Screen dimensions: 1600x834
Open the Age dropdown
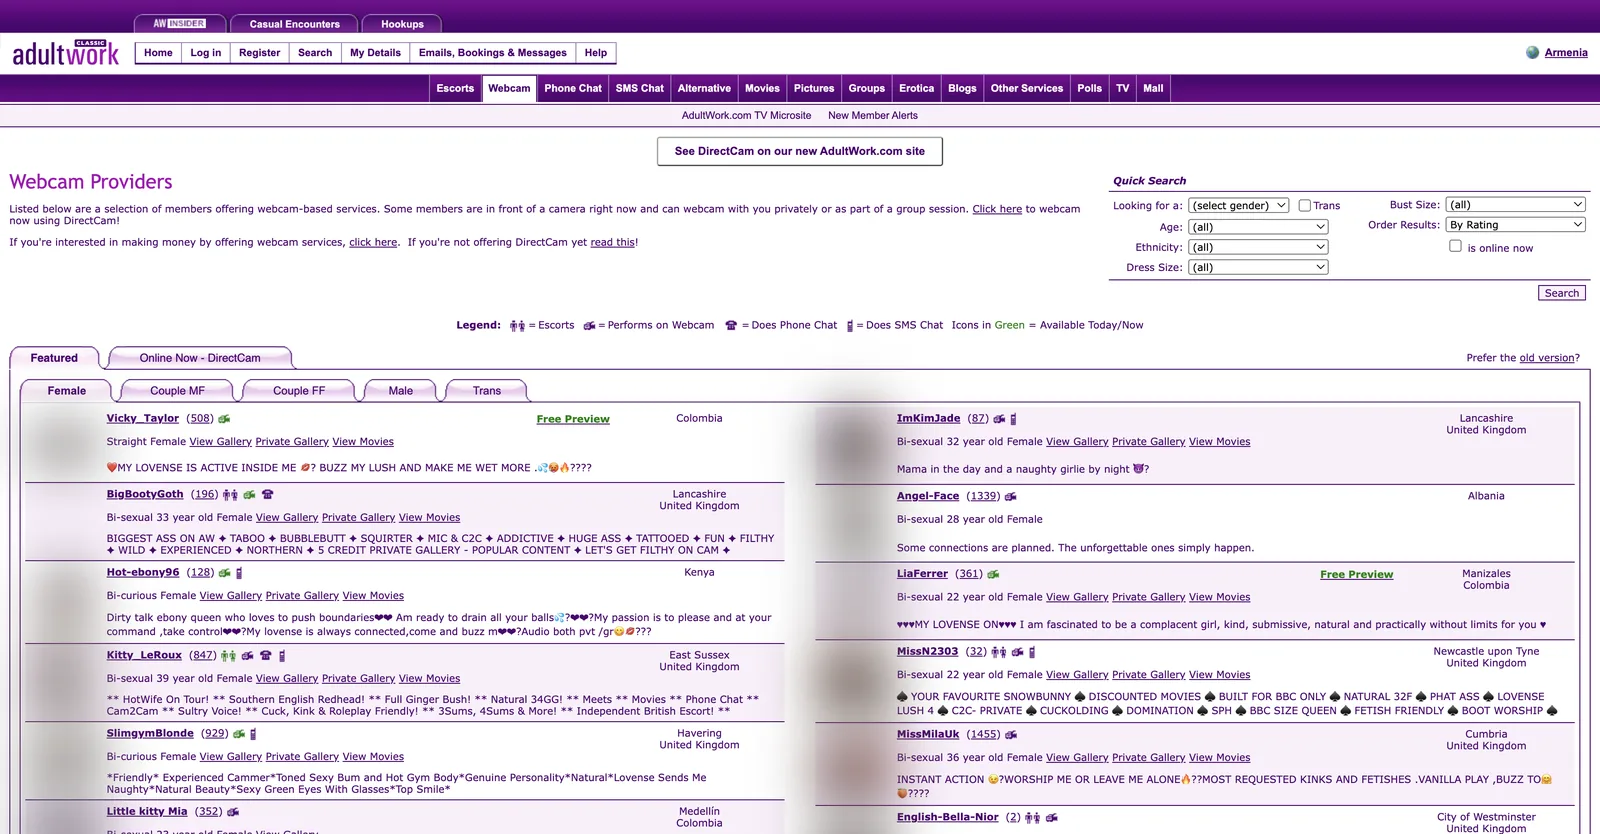click(1258, 227)
